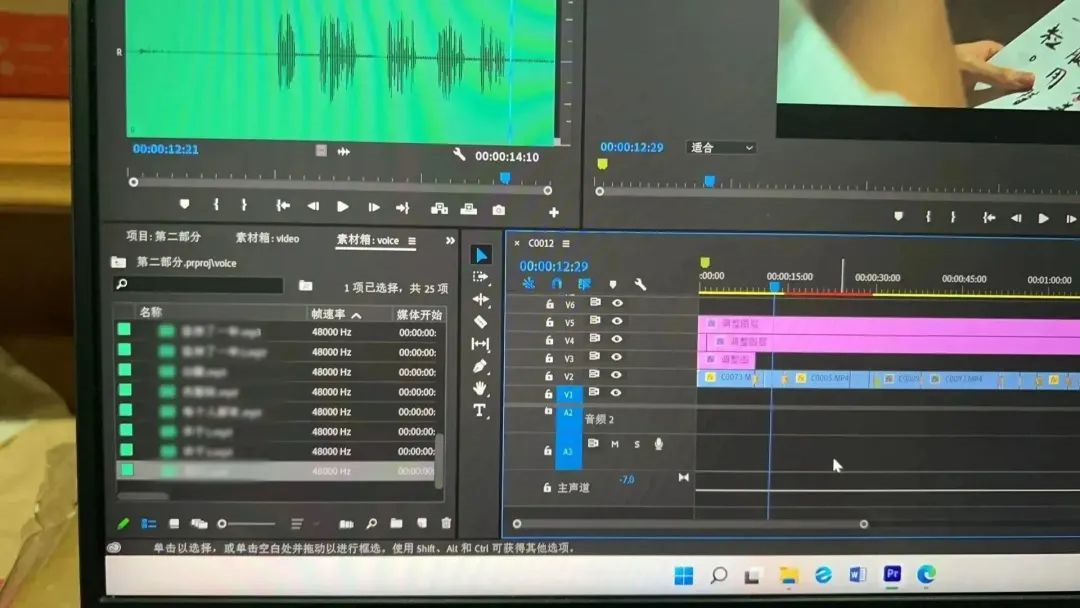
Task: Switch to the video bin tab
Action: pos(267,239)
